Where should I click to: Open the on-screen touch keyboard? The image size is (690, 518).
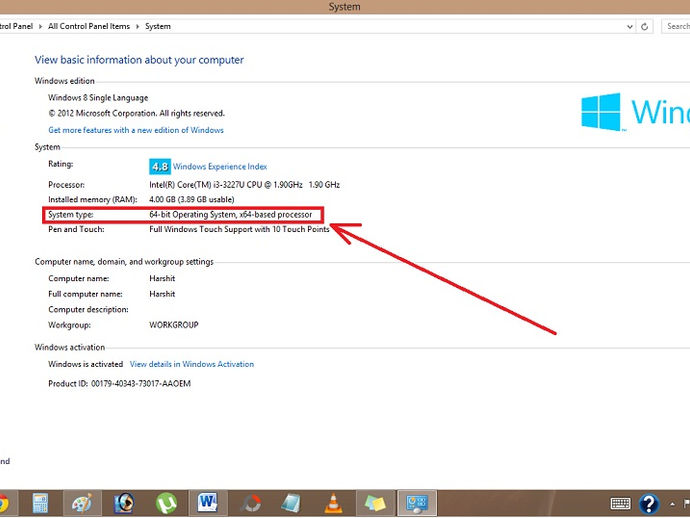620,503
